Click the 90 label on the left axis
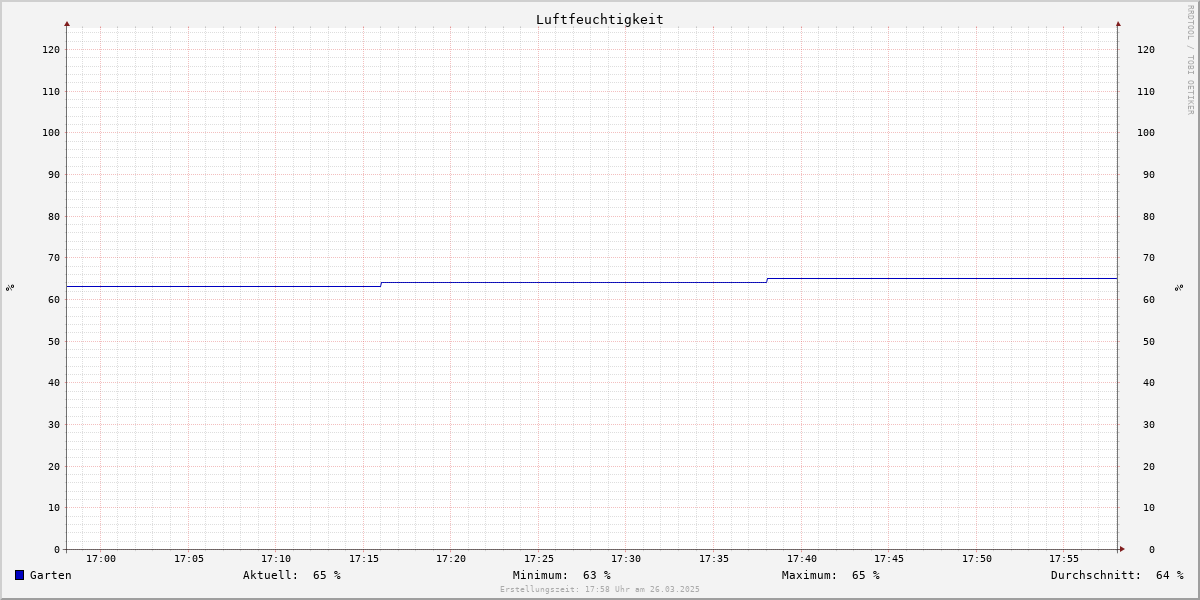This screenshot has height=600, width=1200. coord(54,175)
